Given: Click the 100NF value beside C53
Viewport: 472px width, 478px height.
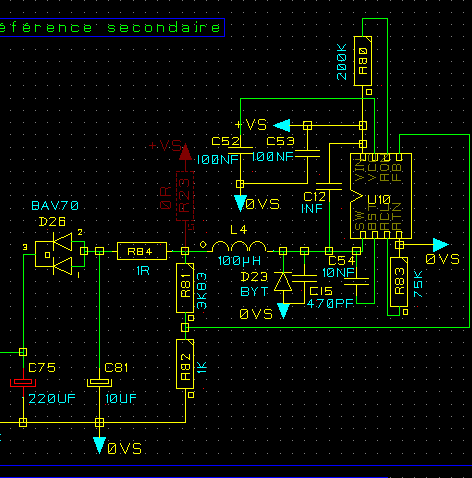Looking at the screenshot, I should (273, 157).
